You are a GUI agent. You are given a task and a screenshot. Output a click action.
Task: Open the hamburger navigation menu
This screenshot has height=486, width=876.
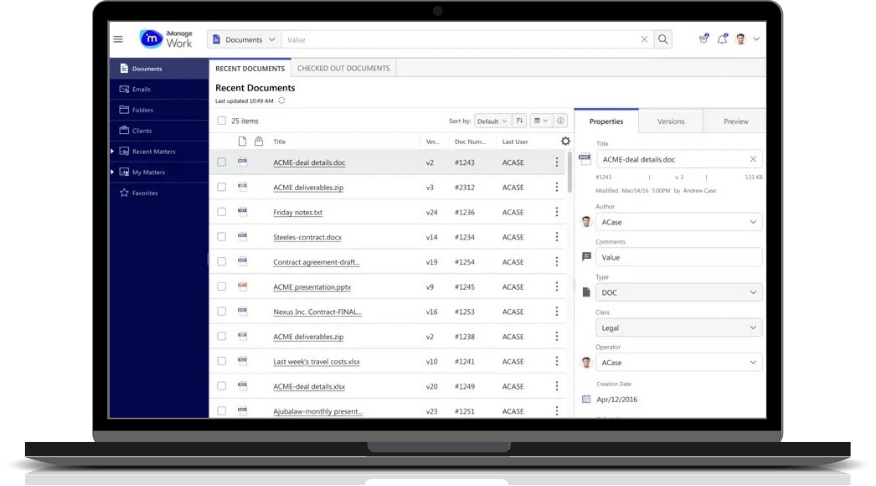pyautogui.click(x=118, y=39)
